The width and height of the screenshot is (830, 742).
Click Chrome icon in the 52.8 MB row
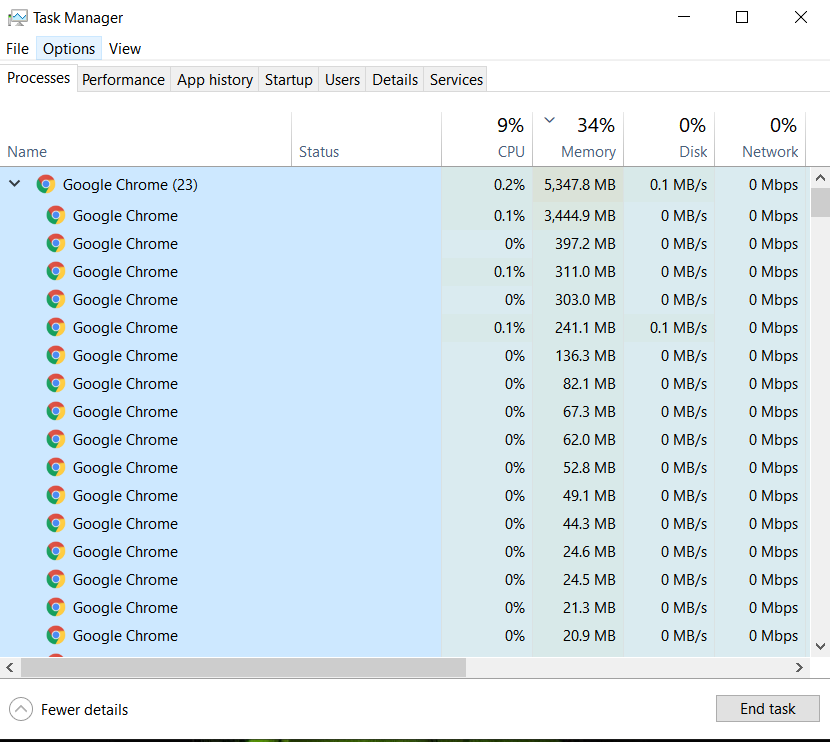56,467
